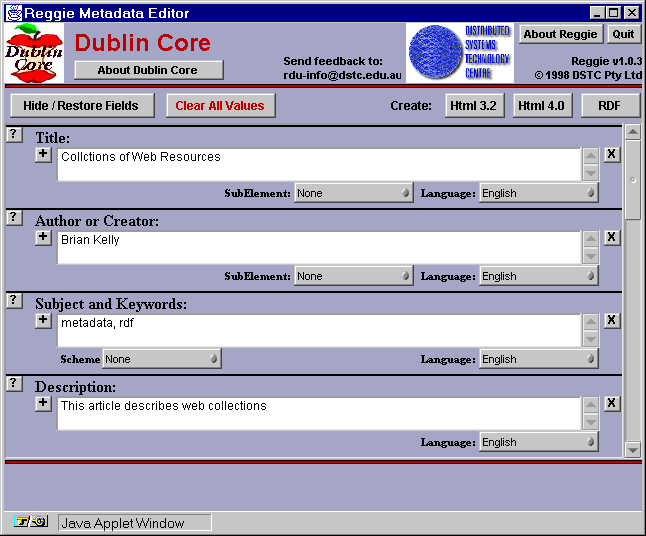This screenshot has width=646, height=536.
Task: Click the main panel vertical scrollbar thumb
Action: pyautogui.click(x=633, y=180)
